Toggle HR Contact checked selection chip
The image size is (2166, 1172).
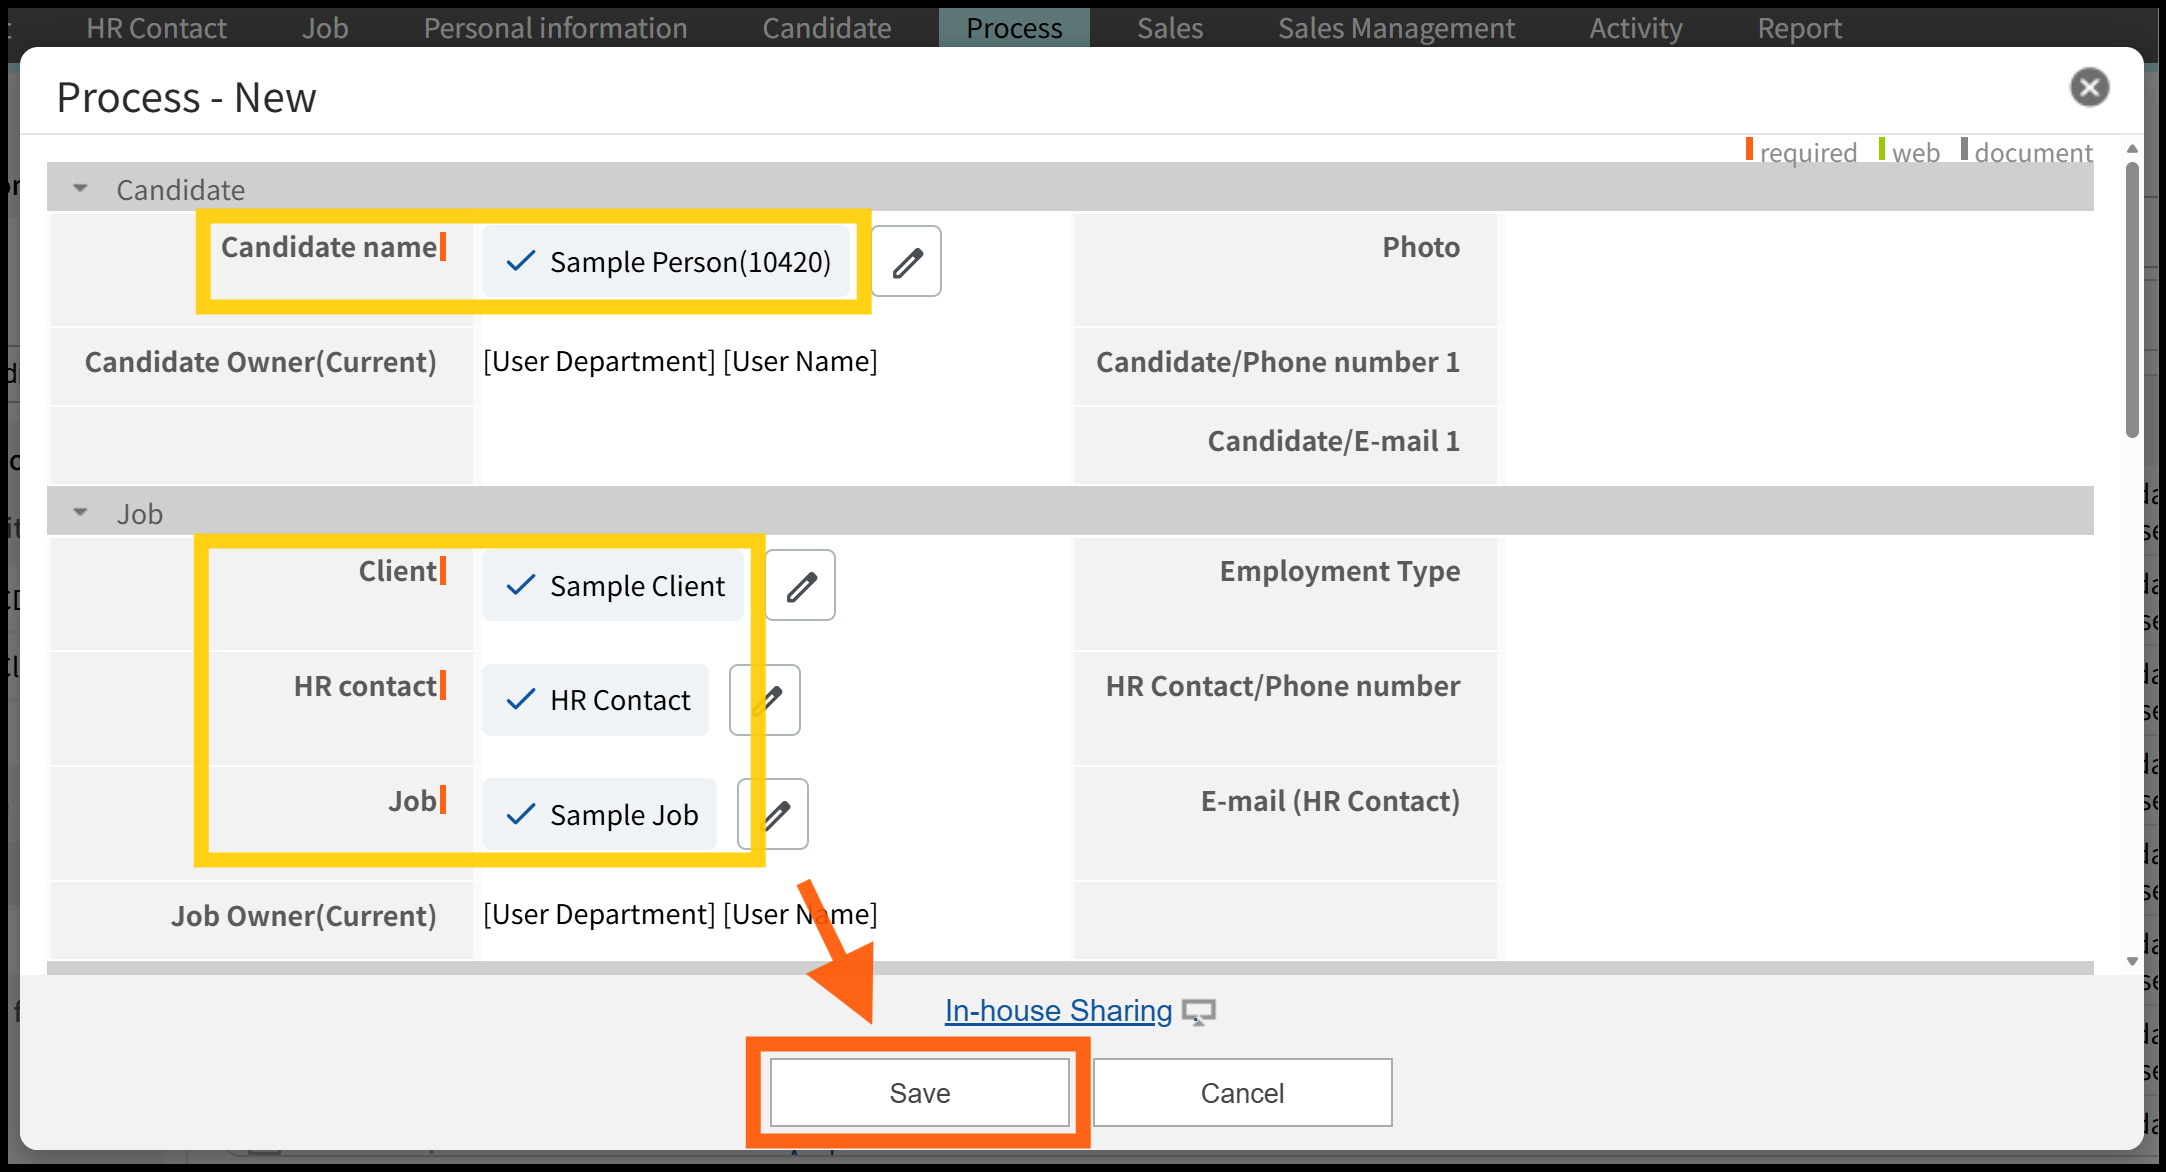tap(596, 700)
